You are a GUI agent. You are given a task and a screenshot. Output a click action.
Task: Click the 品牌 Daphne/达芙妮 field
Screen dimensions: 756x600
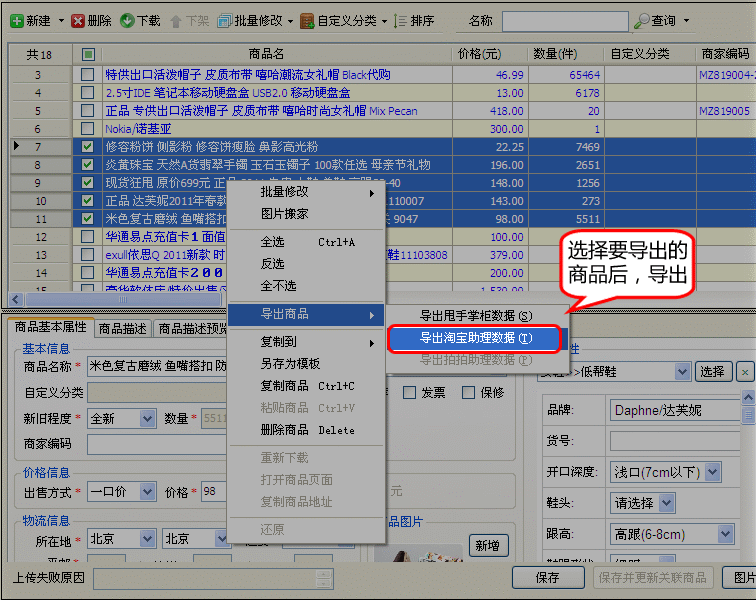point(675,410)
